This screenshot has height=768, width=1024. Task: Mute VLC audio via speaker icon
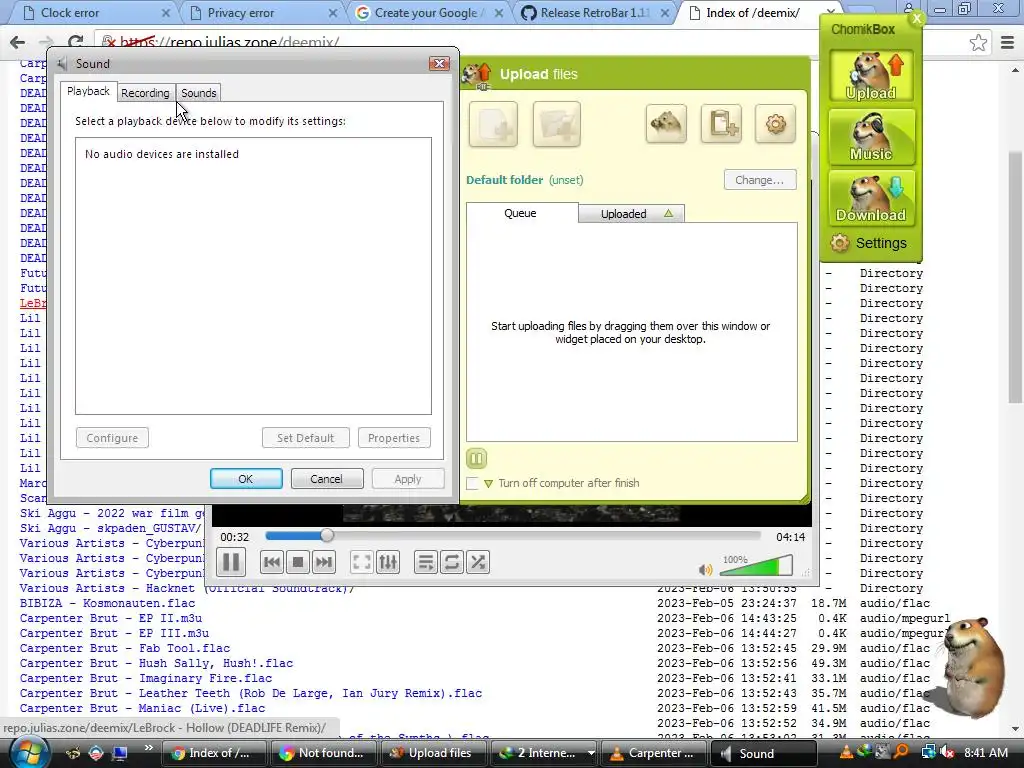(x=705, y=569)
